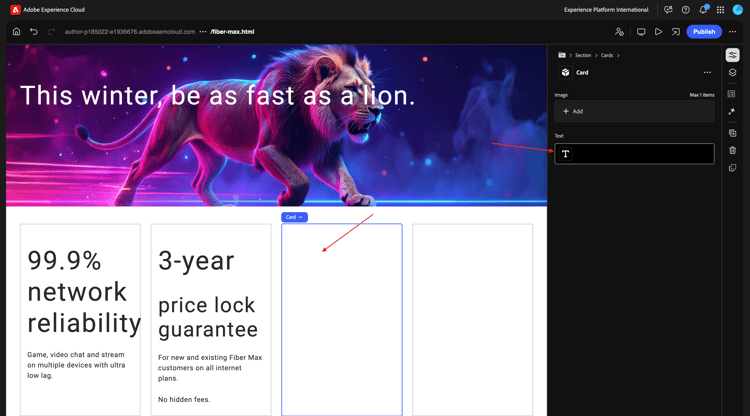Delete the selected Card component
750x416 pixels.
point(732,150)
